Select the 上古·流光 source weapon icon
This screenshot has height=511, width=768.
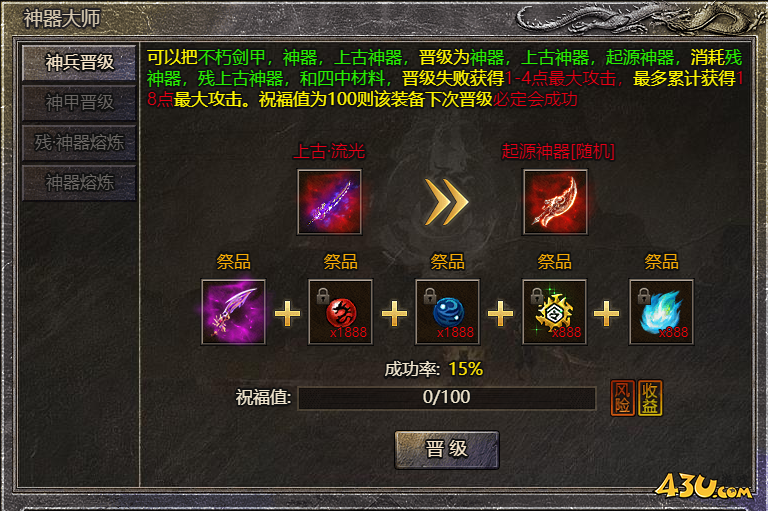[329, 202]
